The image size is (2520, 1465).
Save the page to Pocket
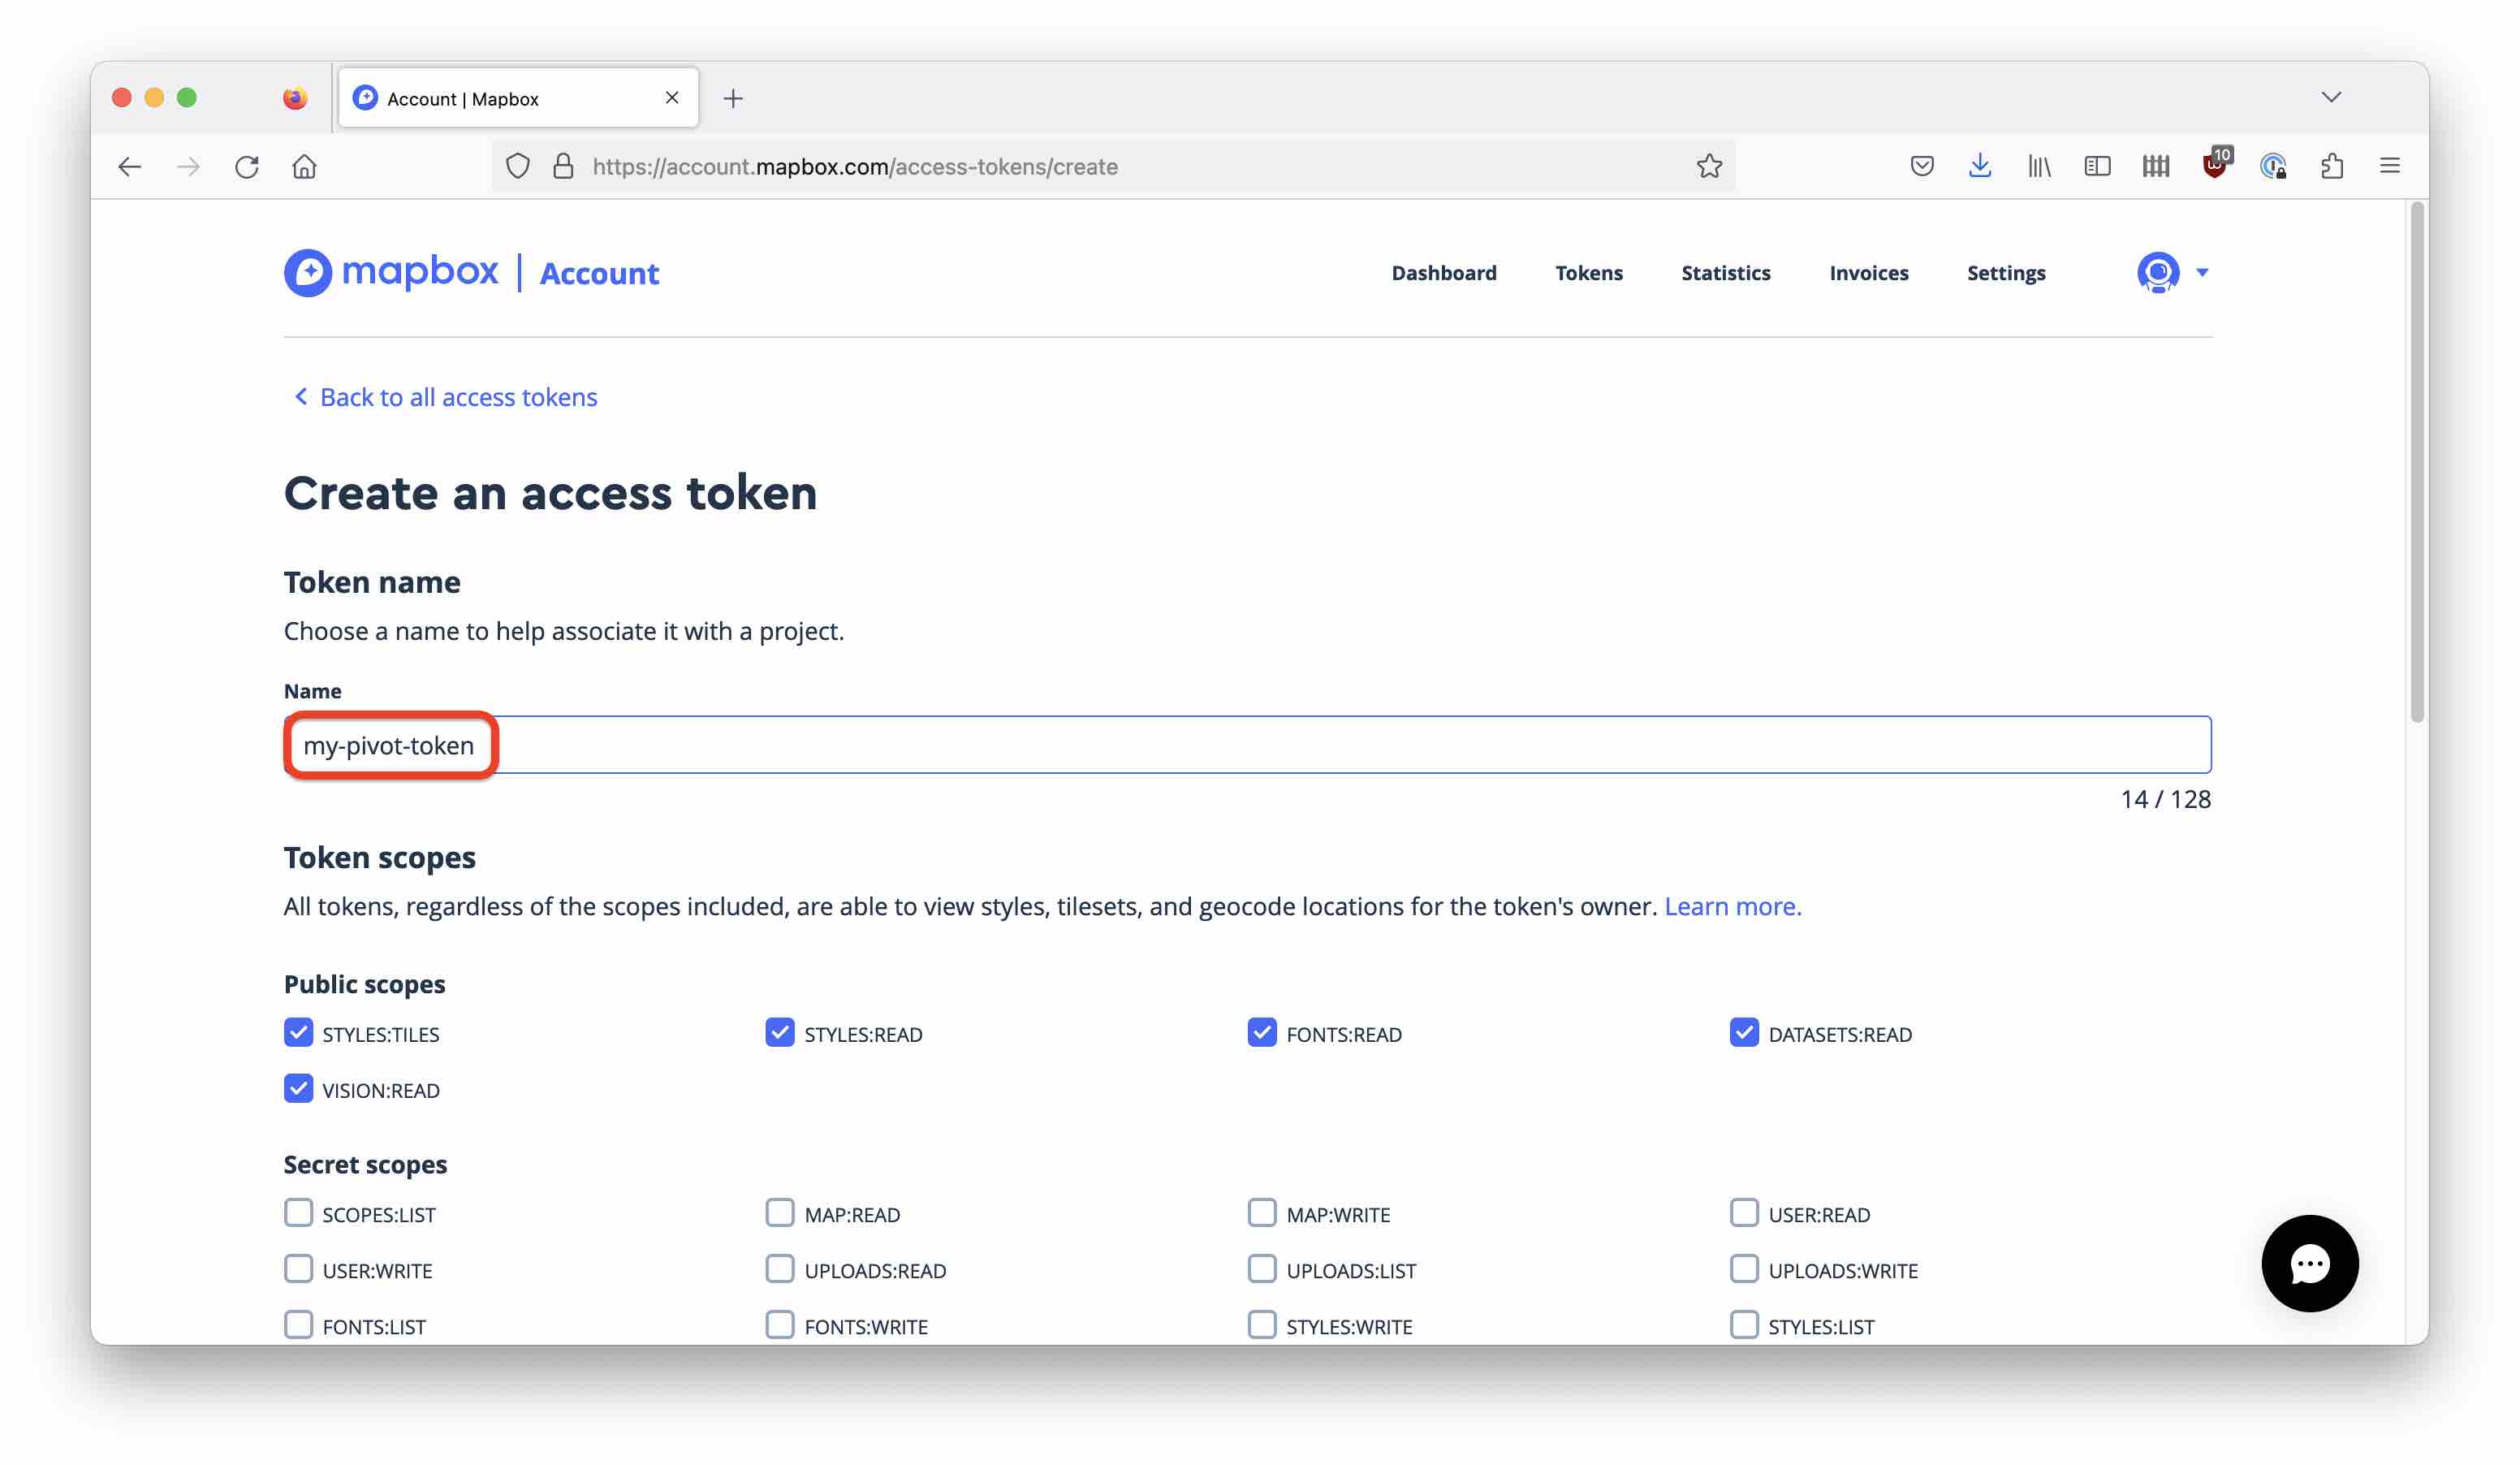1922,166
